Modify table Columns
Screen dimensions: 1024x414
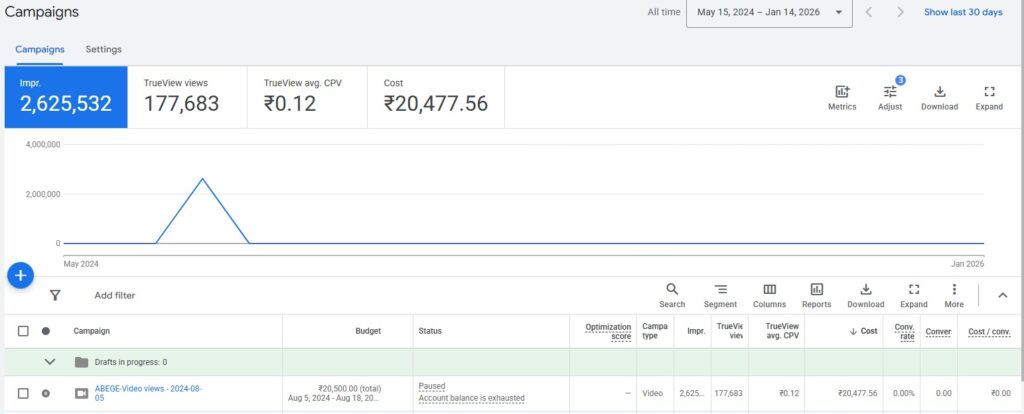(x=769, y=295)
